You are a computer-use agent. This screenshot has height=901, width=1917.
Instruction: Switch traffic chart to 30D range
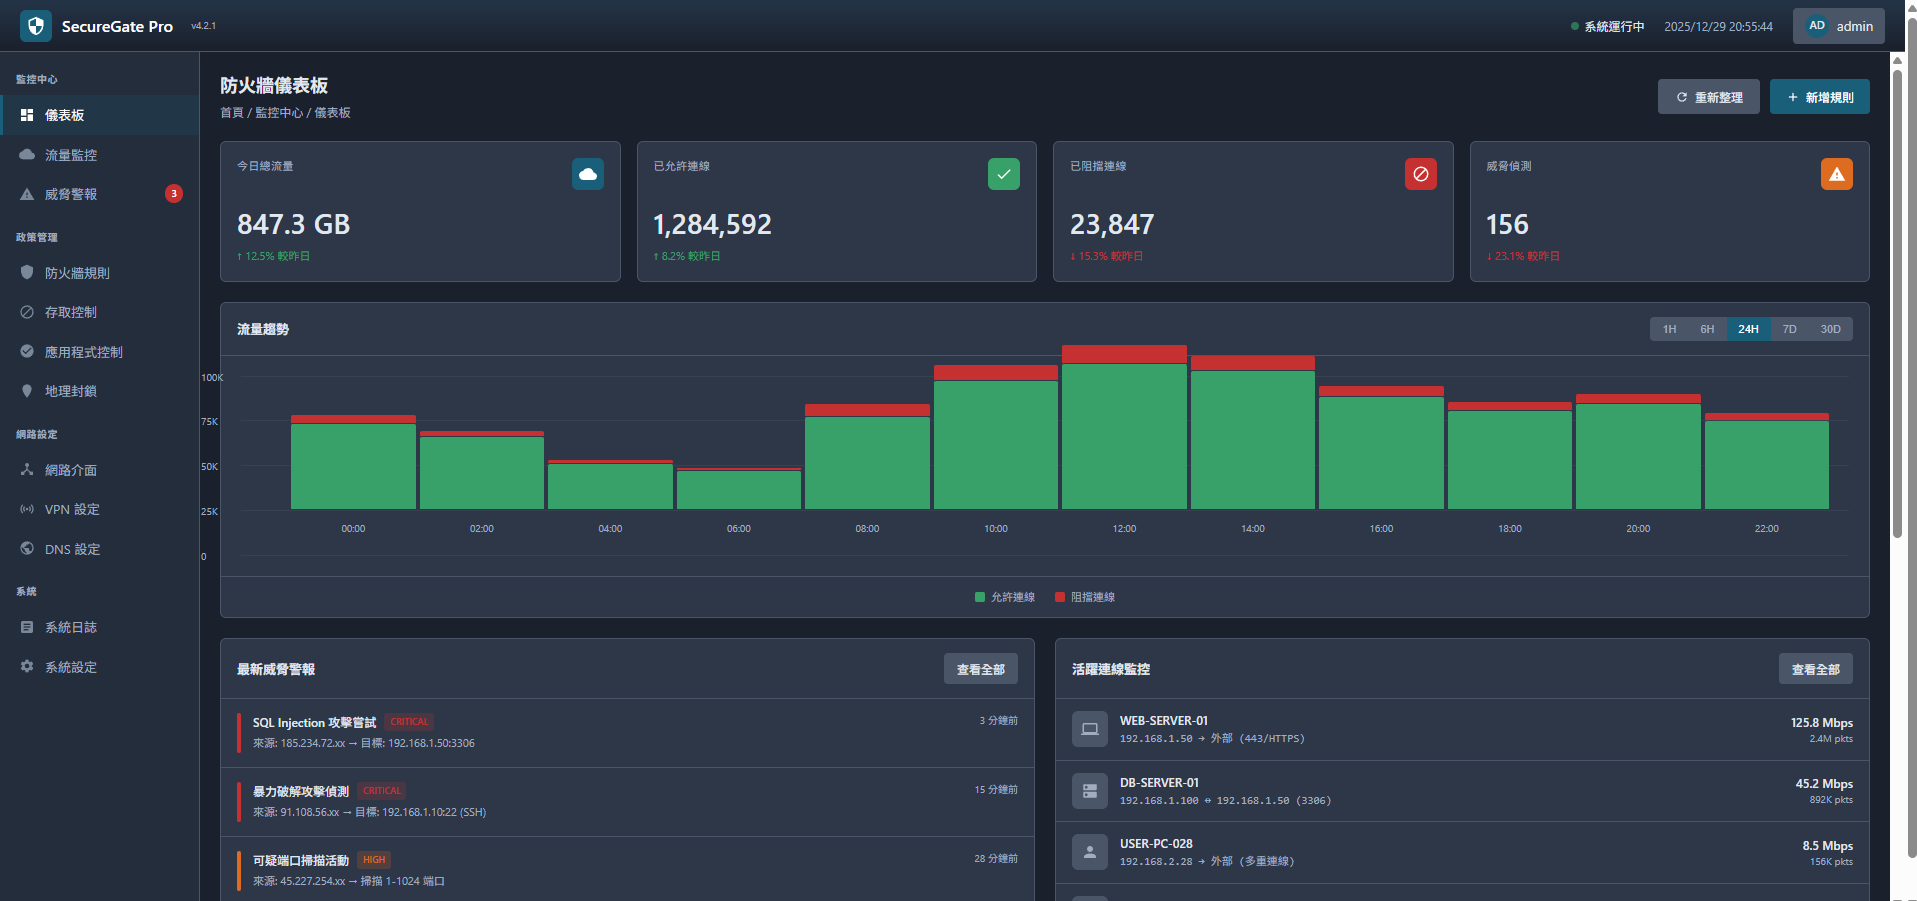pos(1830,329)
